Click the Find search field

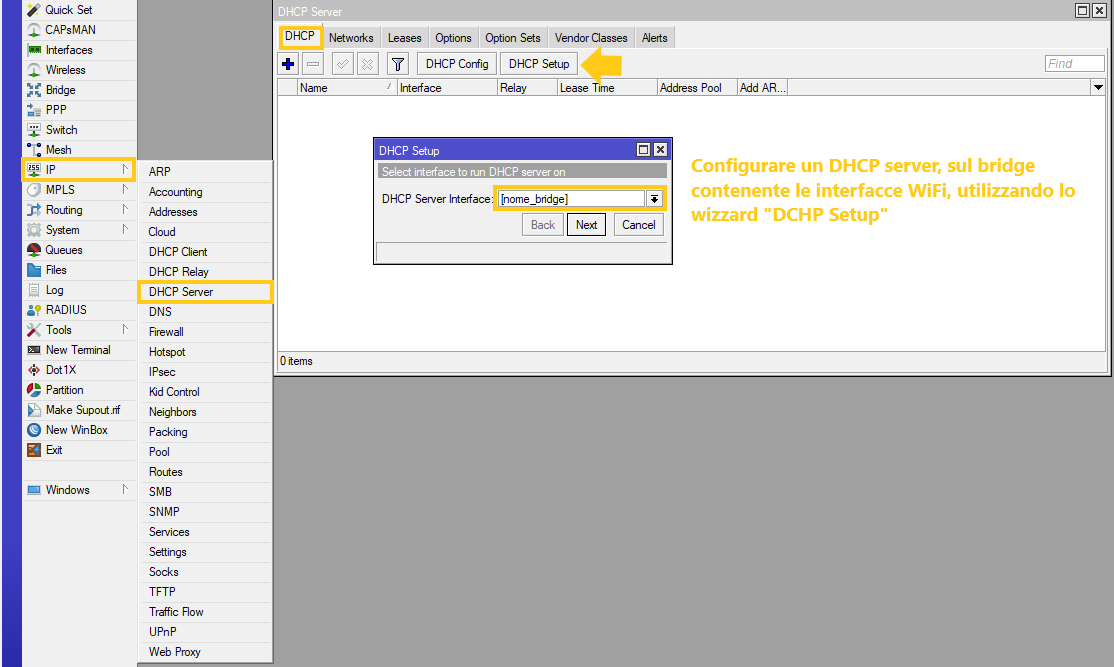point(1075,64)
